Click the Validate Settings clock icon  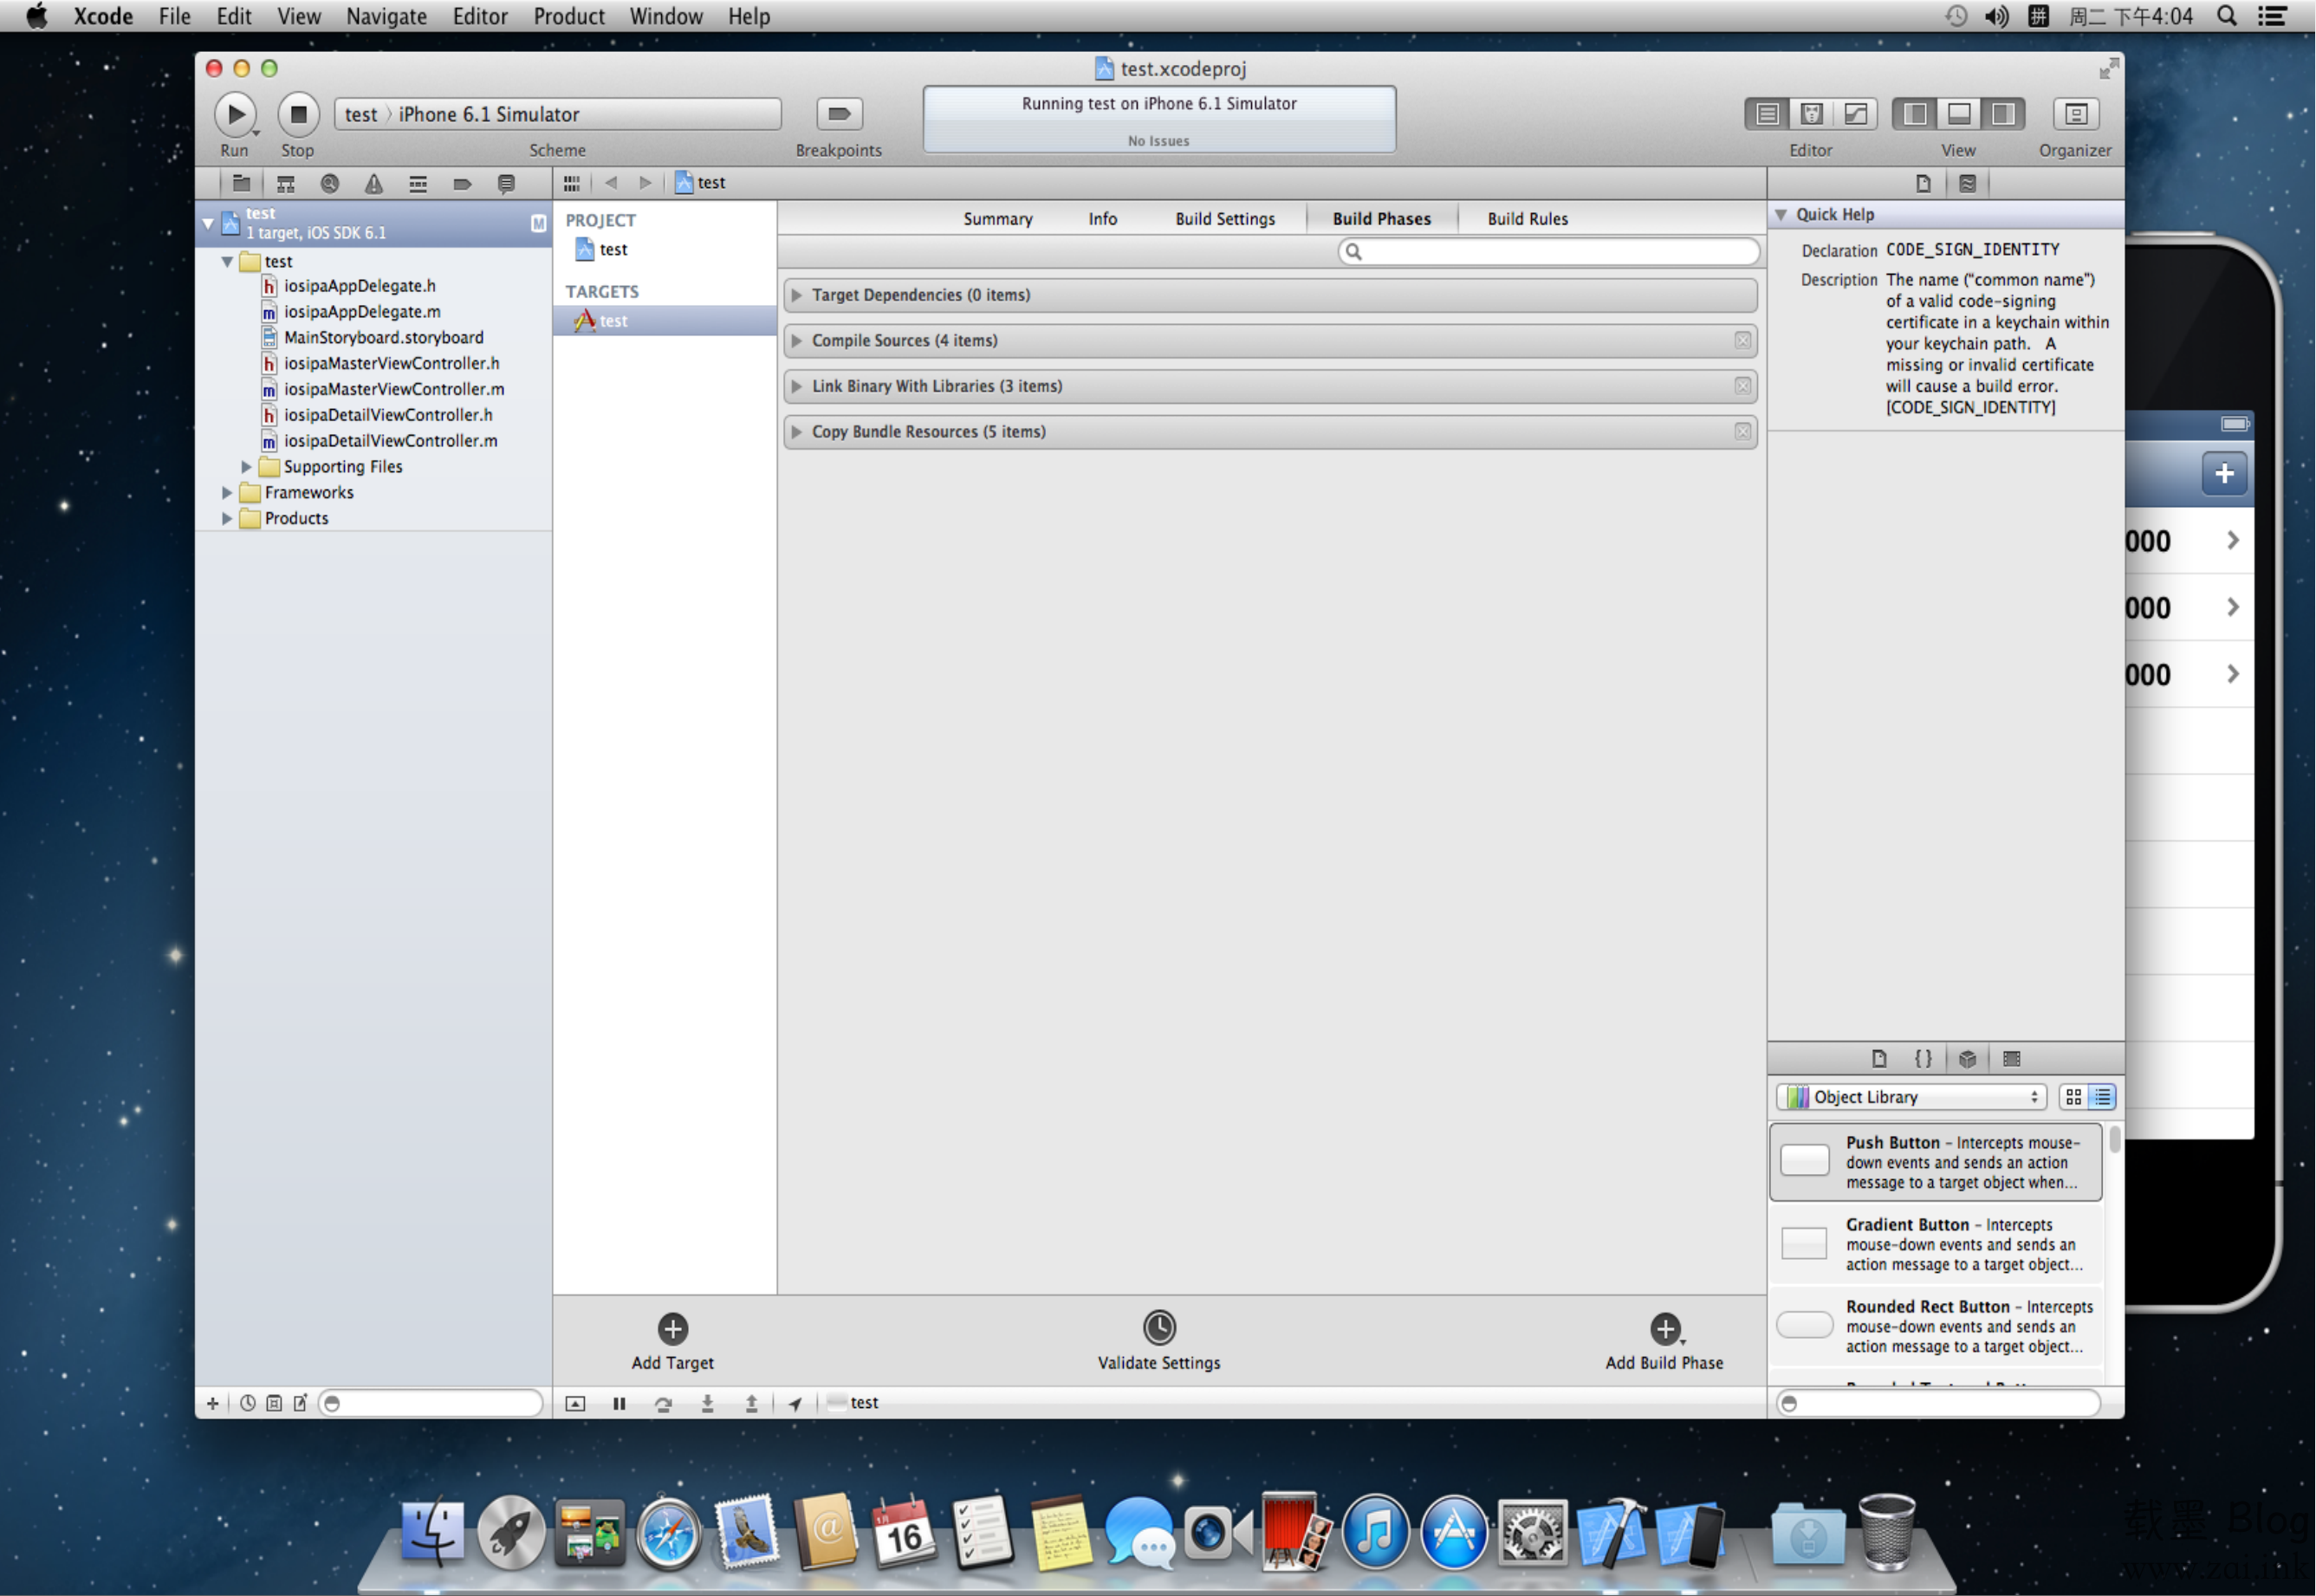click(x=1158, y=1328)
